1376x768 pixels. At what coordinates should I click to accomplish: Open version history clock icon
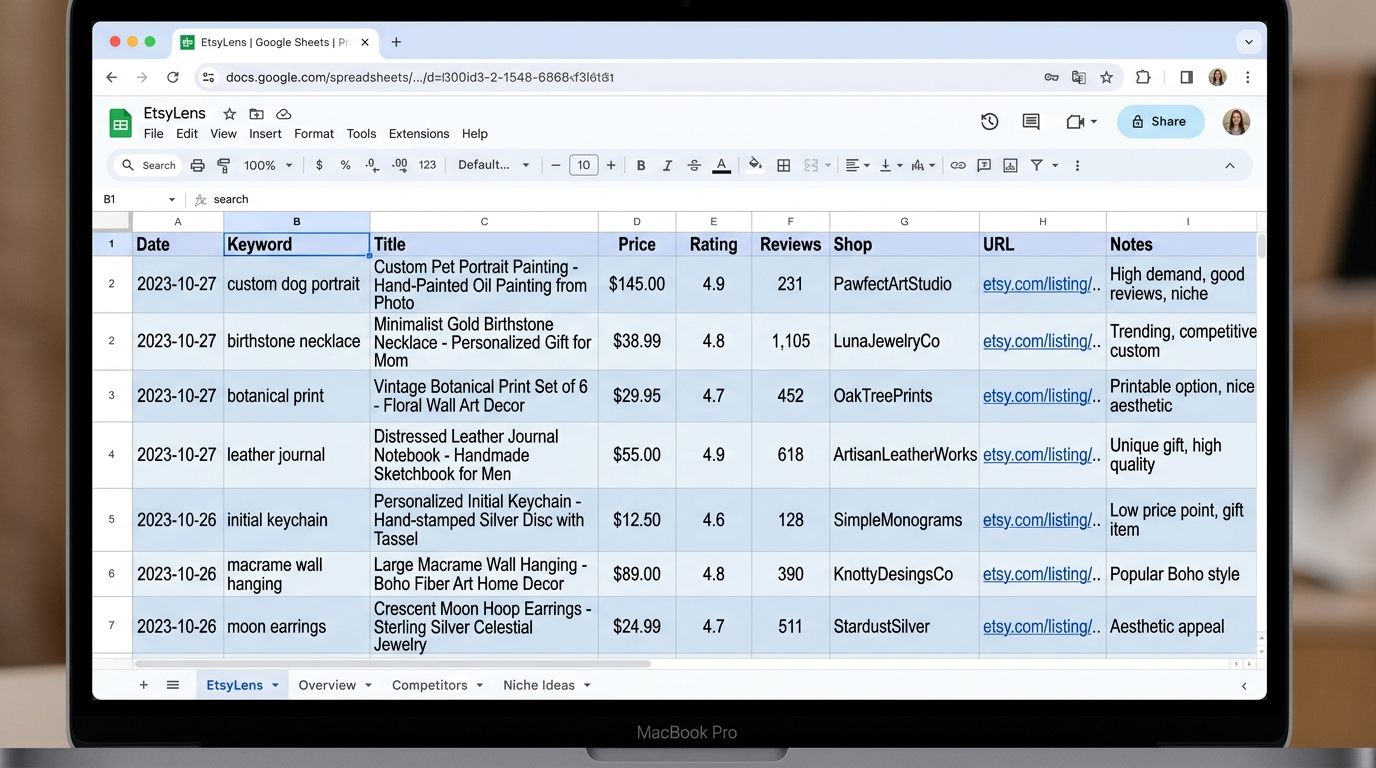tap(989, 121)
